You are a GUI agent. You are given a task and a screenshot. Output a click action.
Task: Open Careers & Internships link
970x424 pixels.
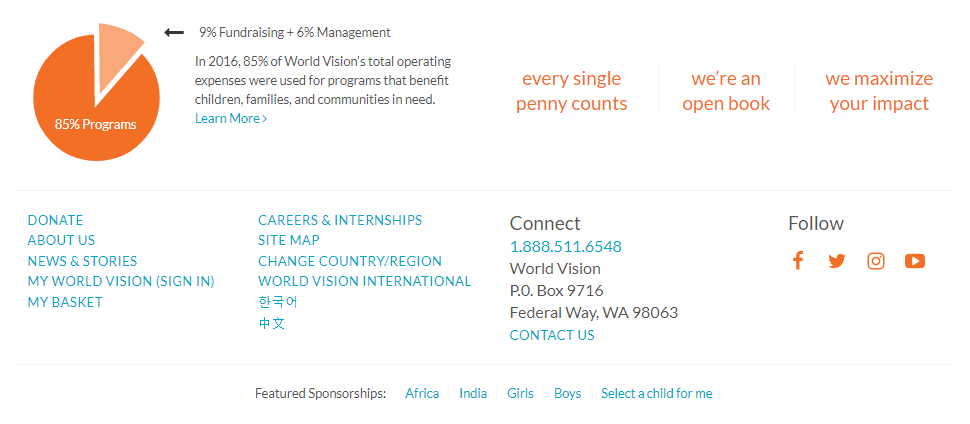click(x=340, y=220)
